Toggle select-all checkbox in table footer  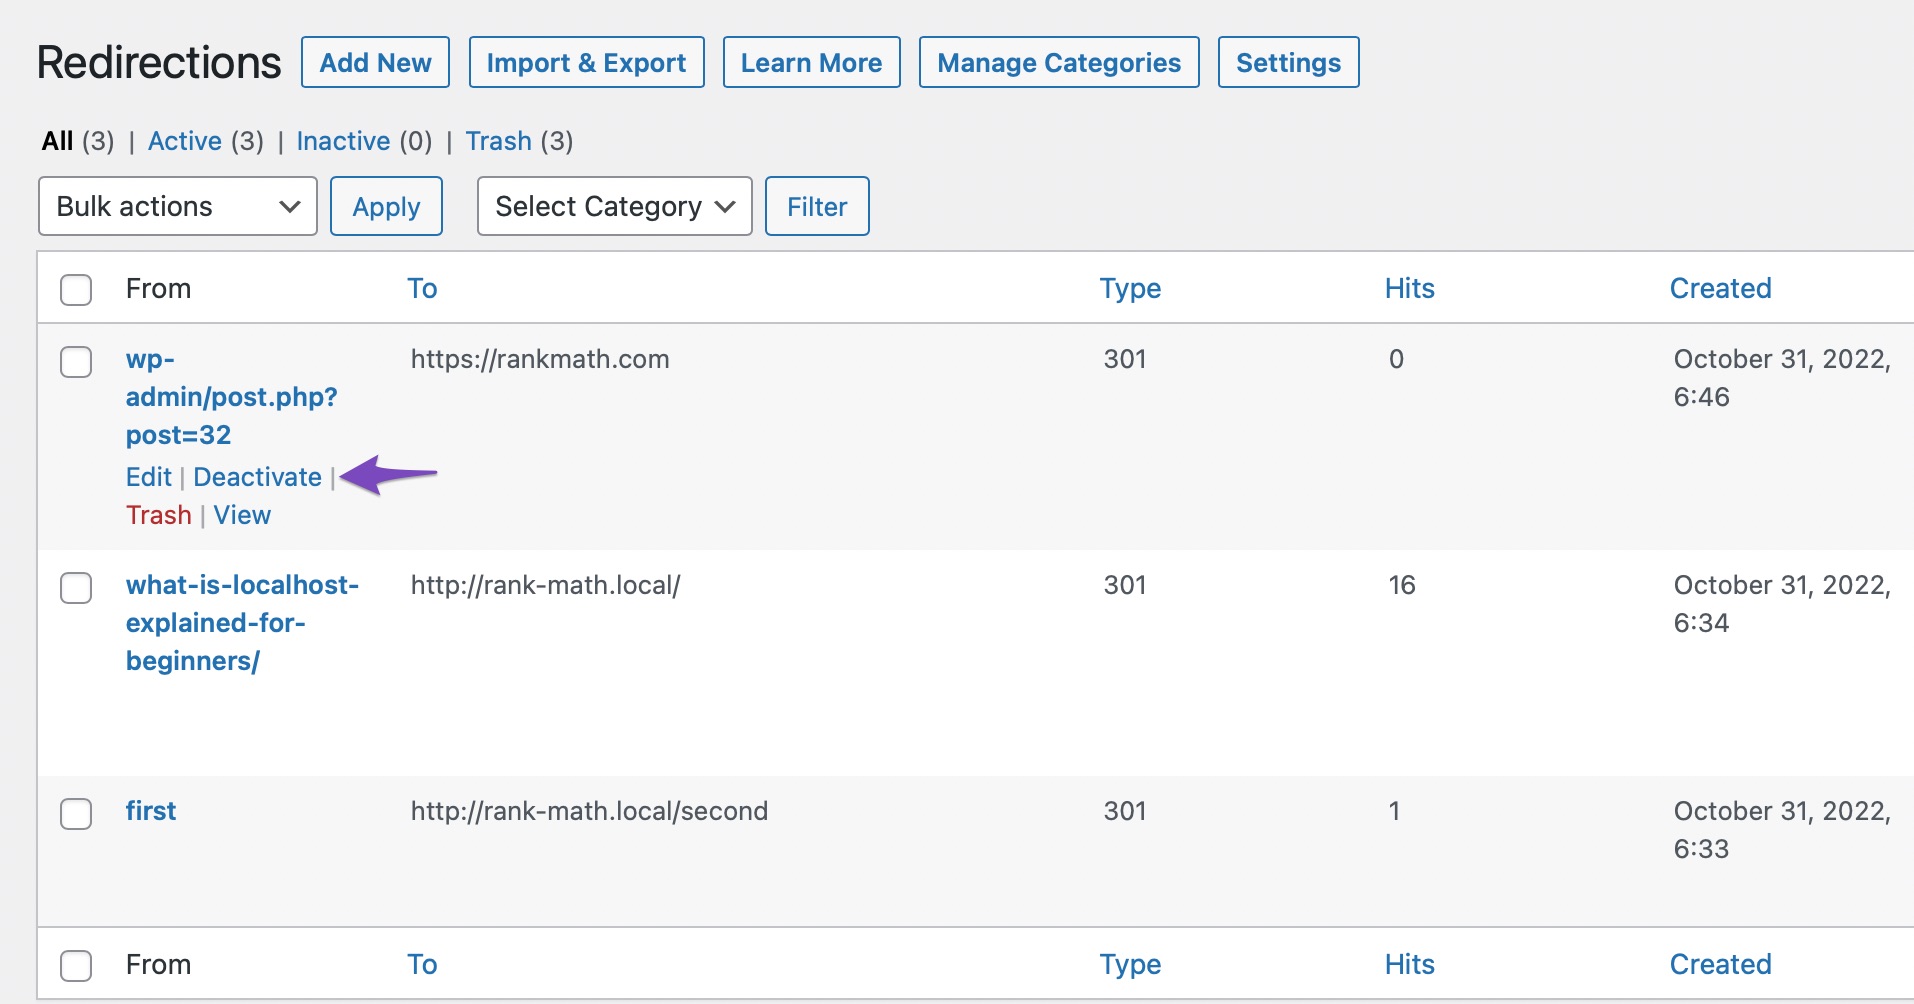click(x=76, y=965)
